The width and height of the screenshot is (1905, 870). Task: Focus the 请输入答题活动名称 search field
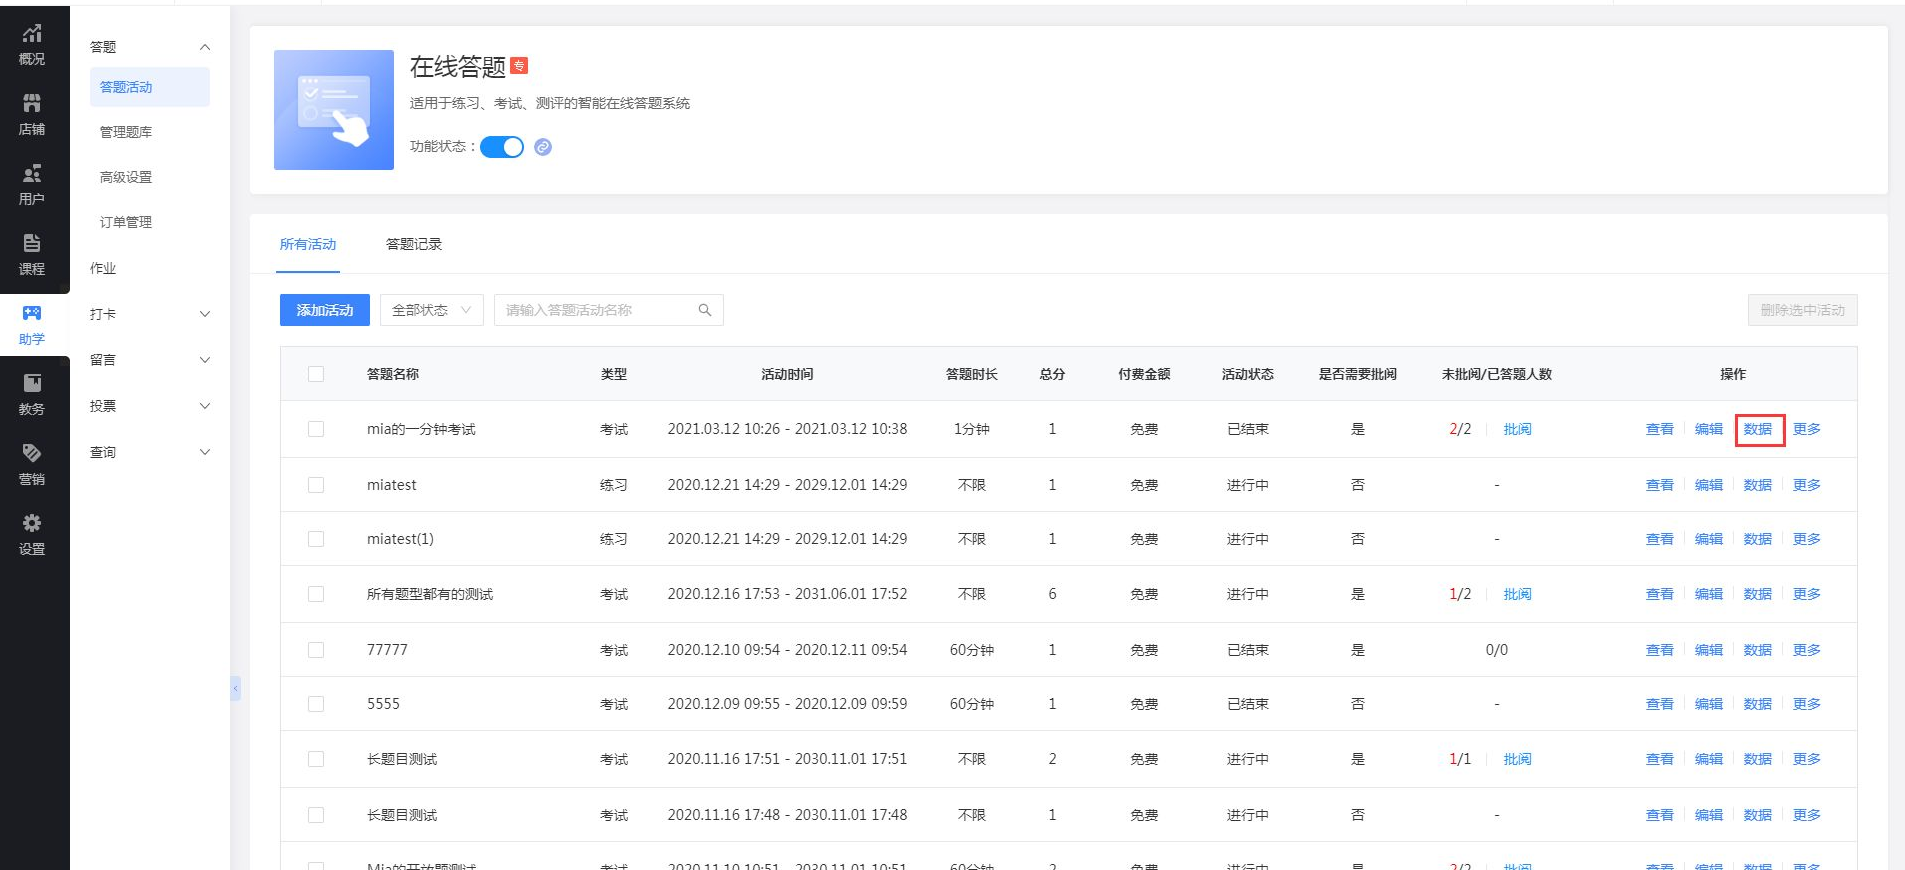point(609,310)
